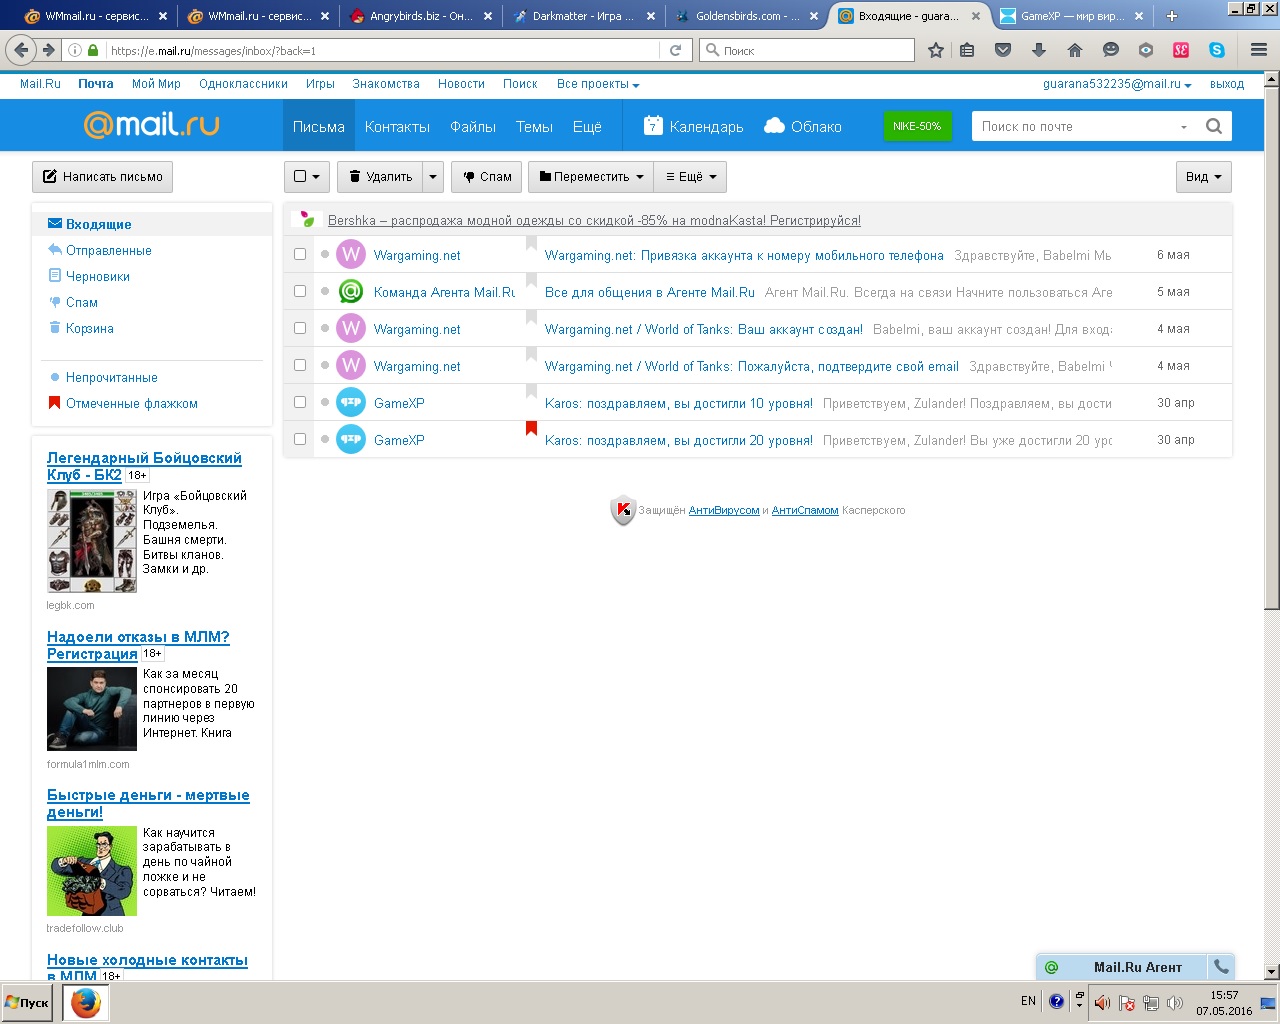Tick checkbox for Karos 20 уровня email

pyautogui.click(x=300, y=439)
